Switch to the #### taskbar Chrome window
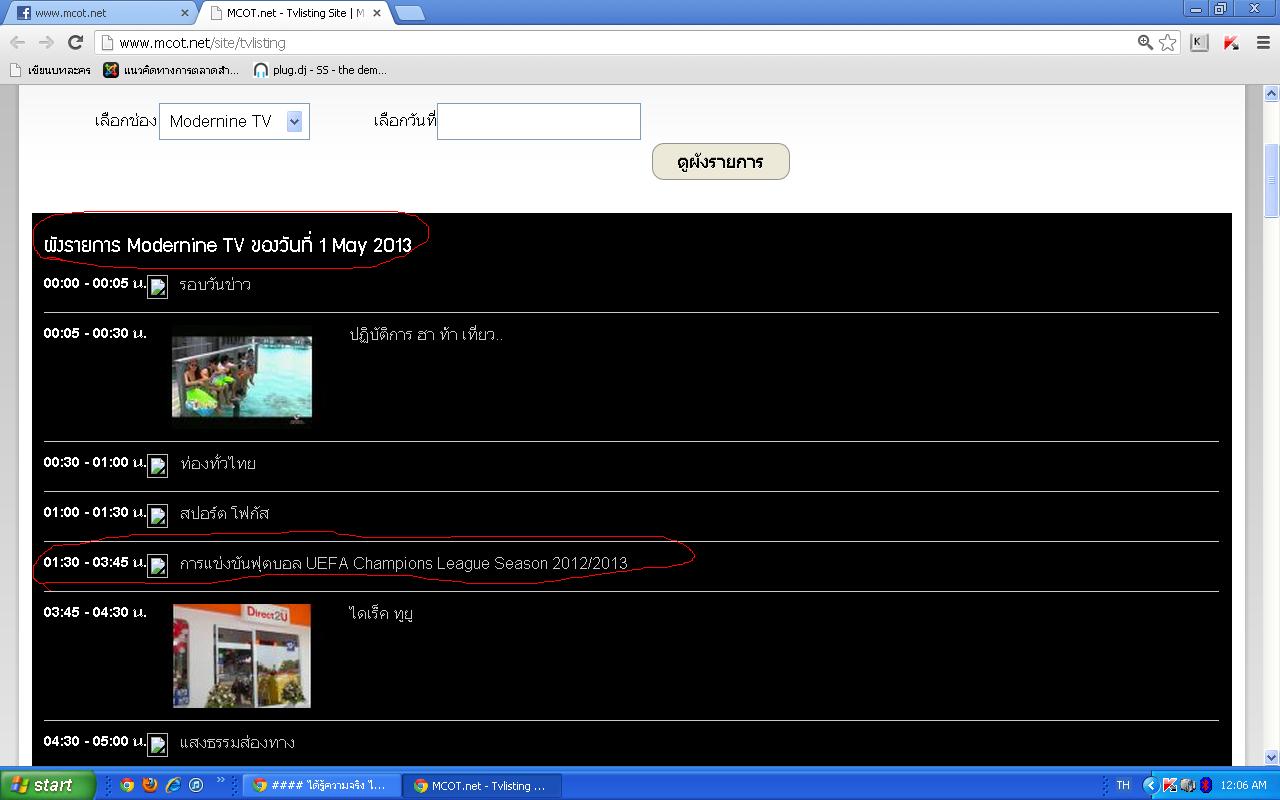Image resolution: width=1280 pixels, height=800 pixels. point(322,785)
